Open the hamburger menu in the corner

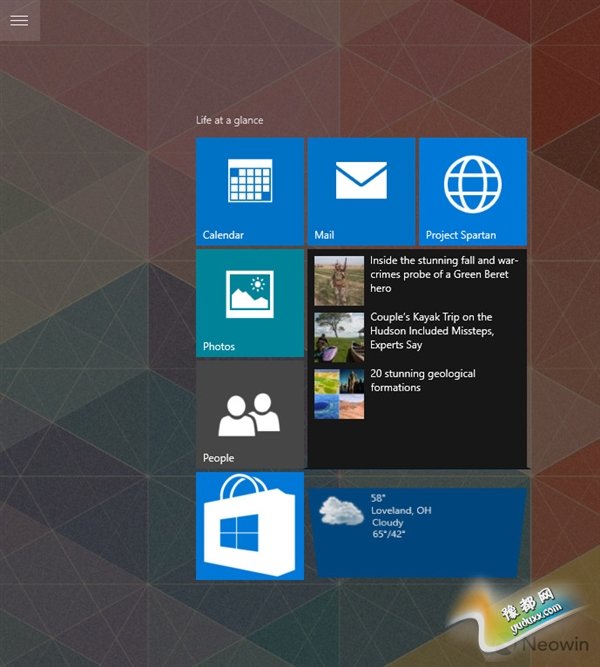coord(19,20)
